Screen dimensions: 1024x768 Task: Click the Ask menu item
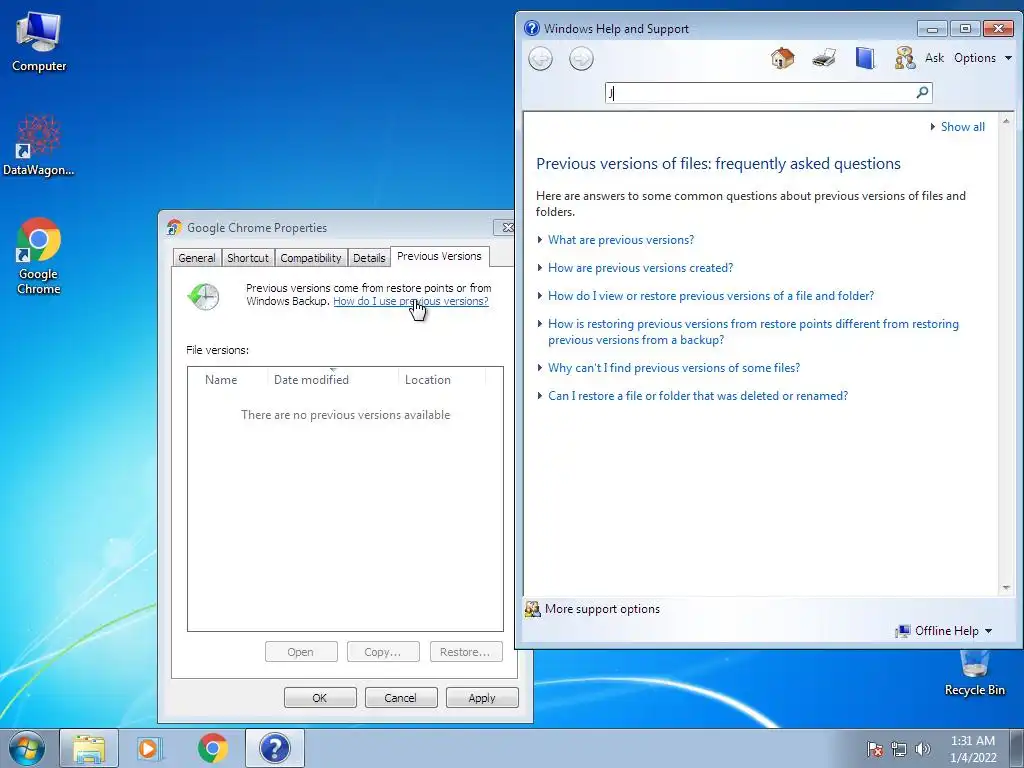[x=934, y=58]
